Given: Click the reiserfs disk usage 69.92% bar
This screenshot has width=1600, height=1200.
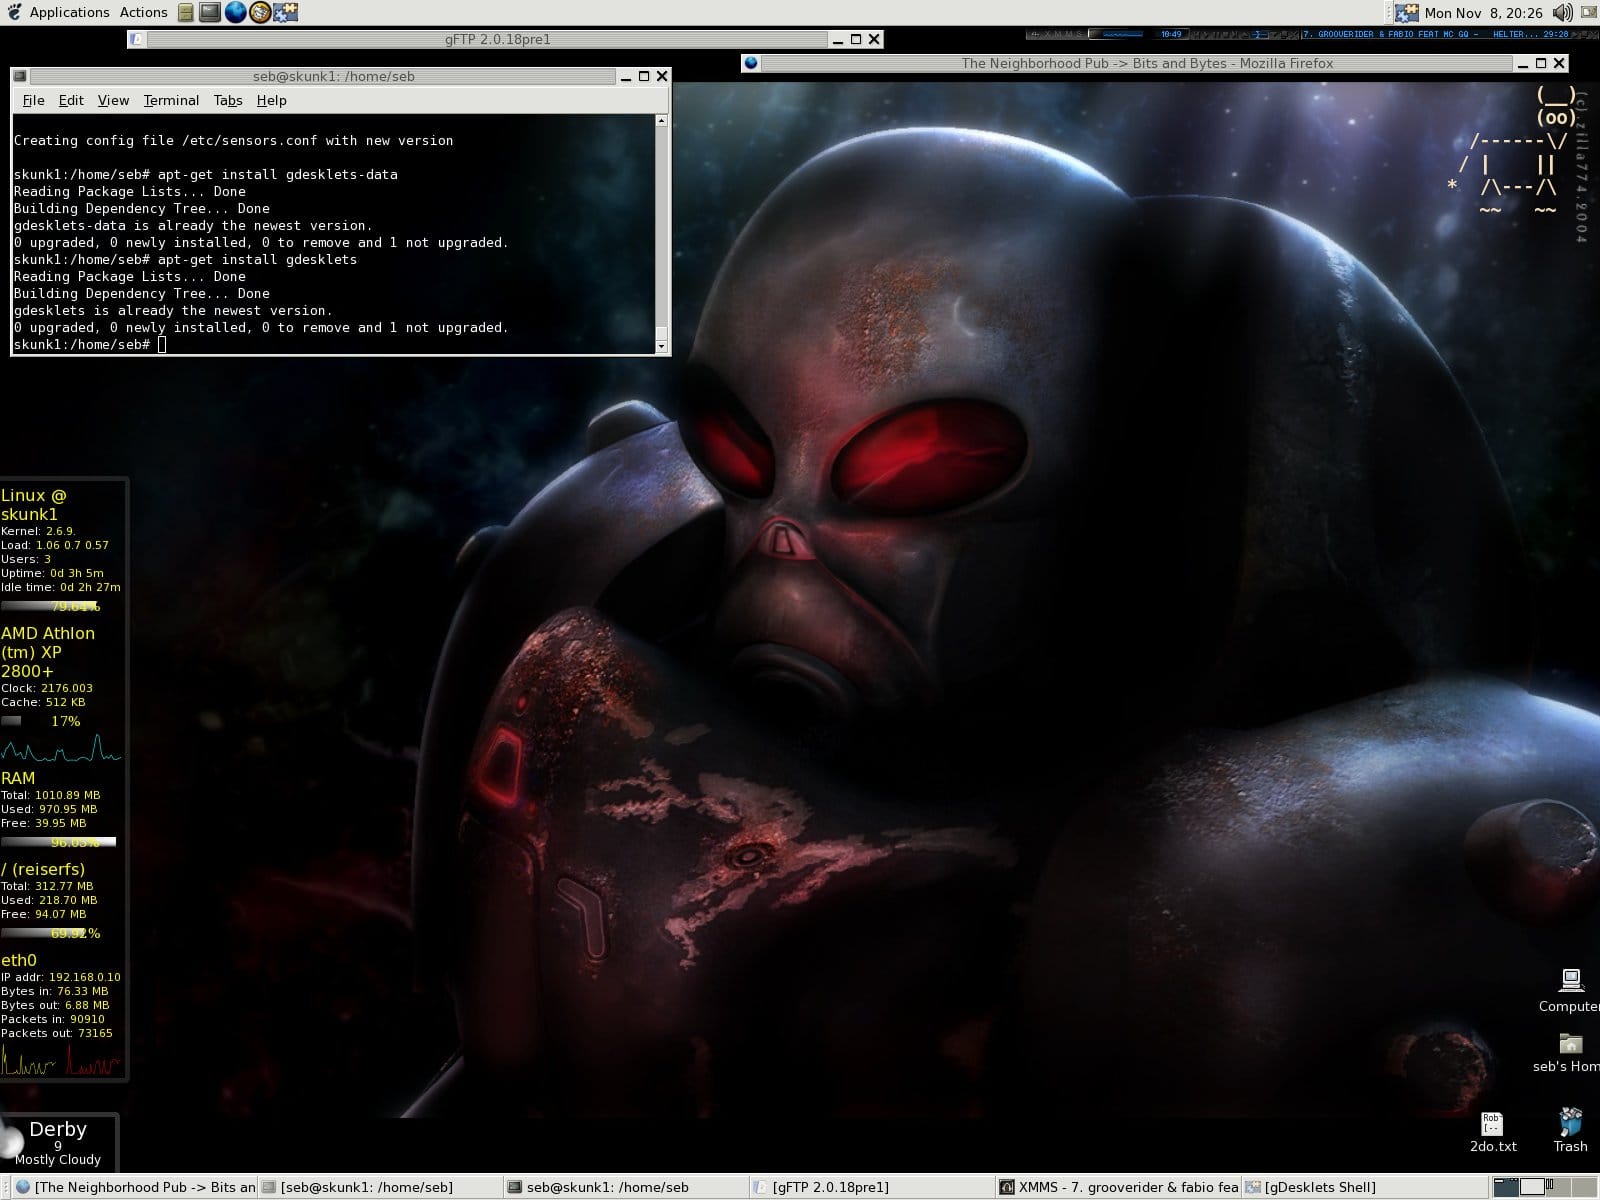Looking at the screenshot, I should tap(51, 933).
